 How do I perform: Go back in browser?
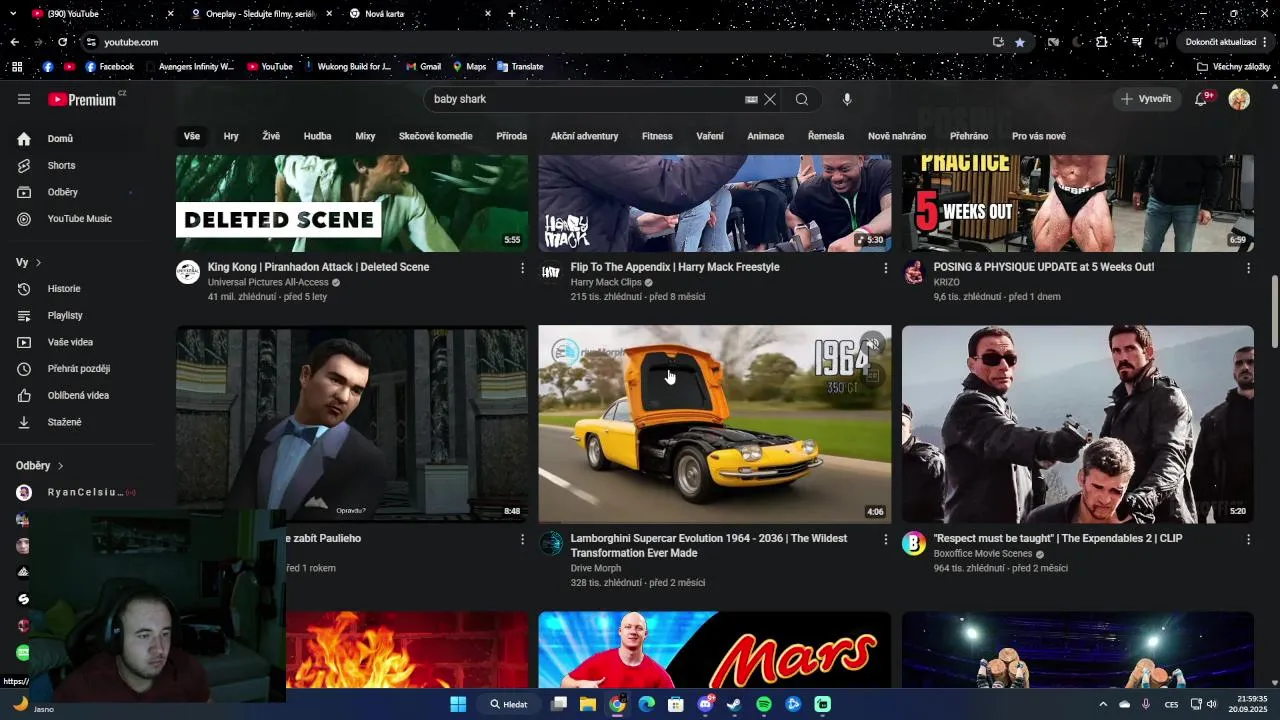click(14, 42)
